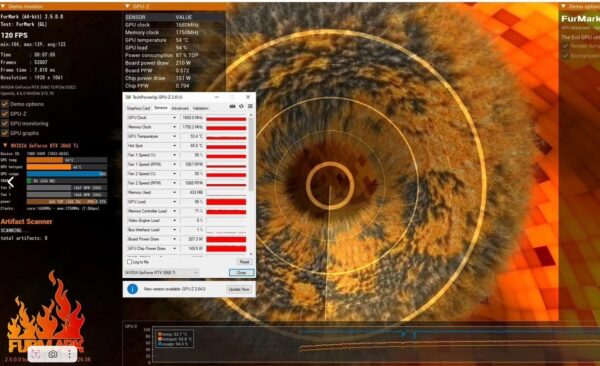Open the Hot Spot sensor dropdown arrow
Image resolution: width=600 pixels, height=366 pixels.
174,145
